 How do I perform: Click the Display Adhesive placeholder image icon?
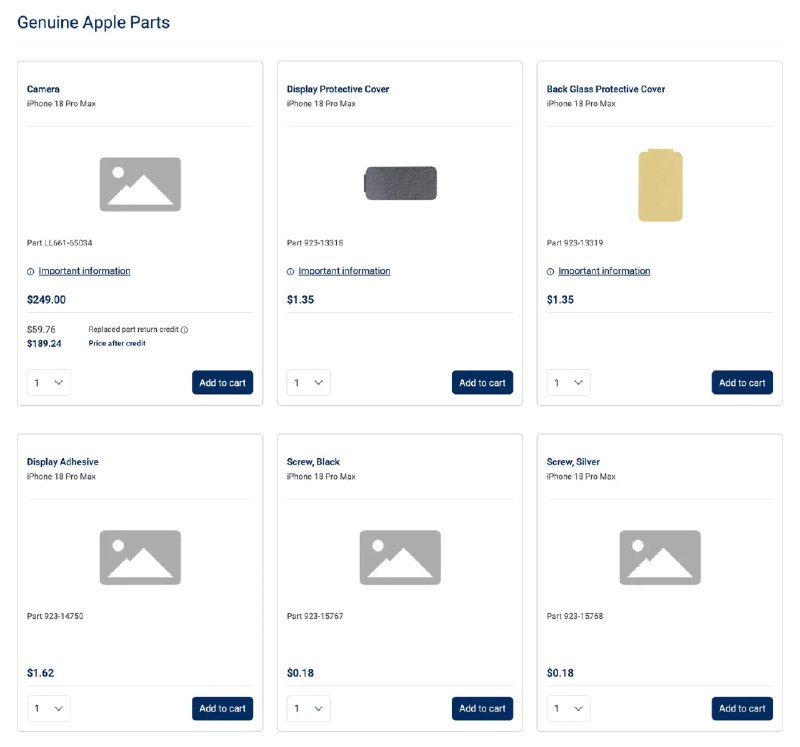tap(140, 557)
